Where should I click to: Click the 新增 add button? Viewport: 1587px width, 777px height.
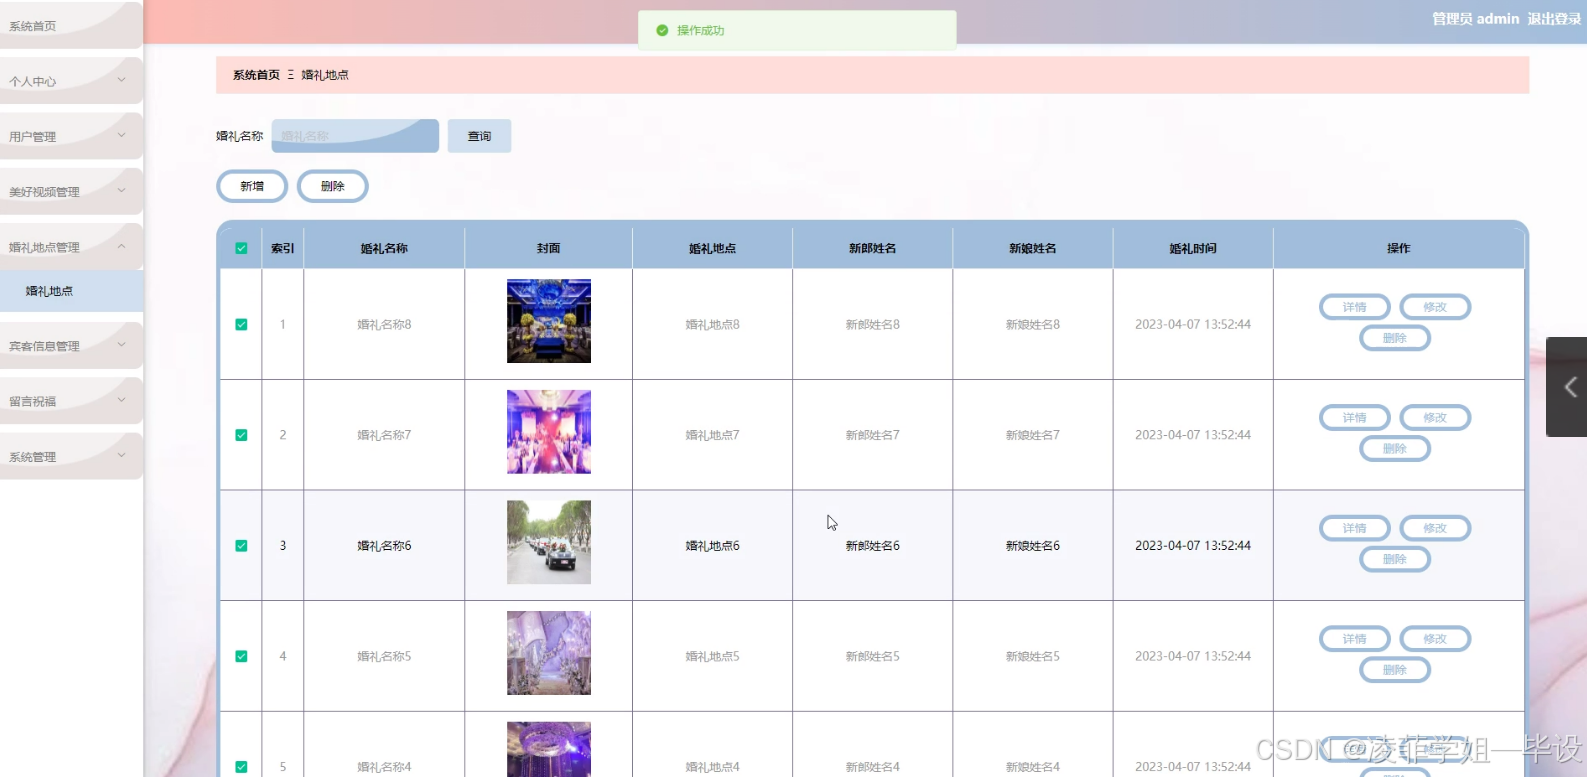click(252, 186)
